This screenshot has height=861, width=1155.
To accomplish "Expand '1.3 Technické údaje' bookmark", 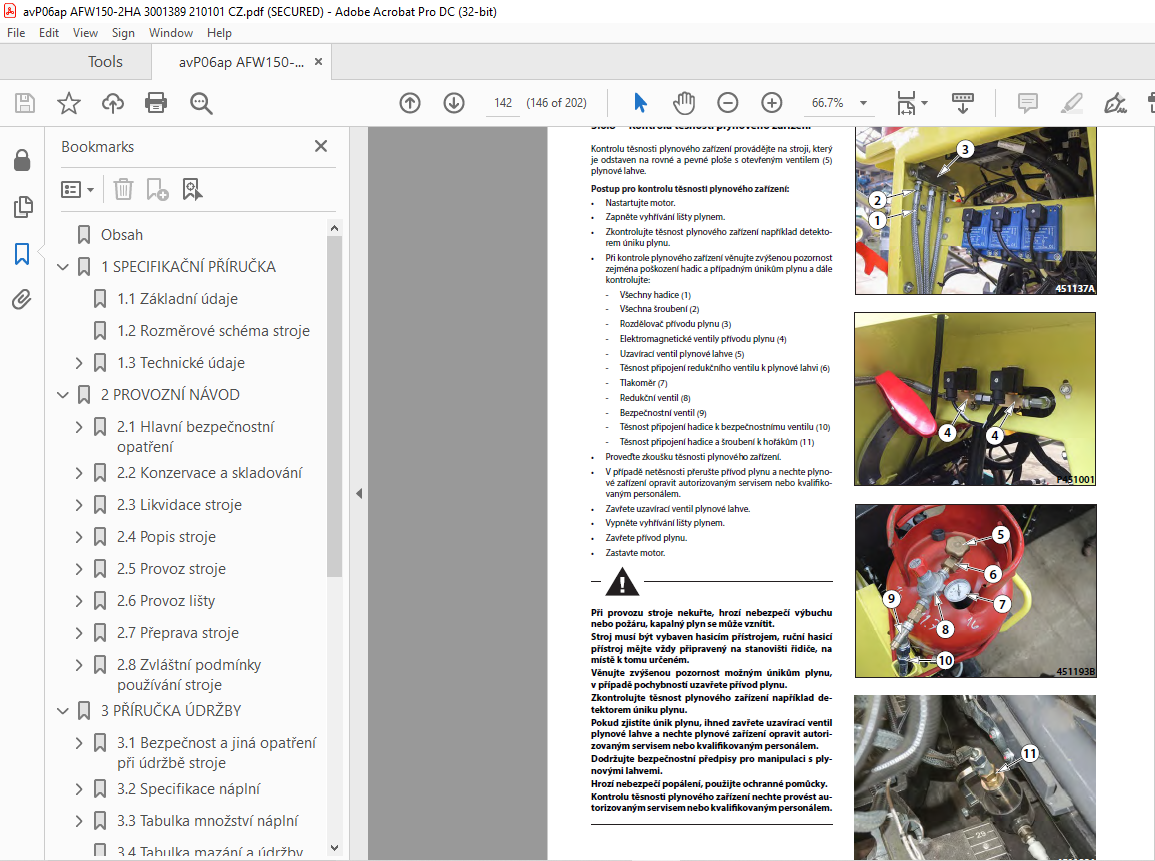I will click(79, 363).
